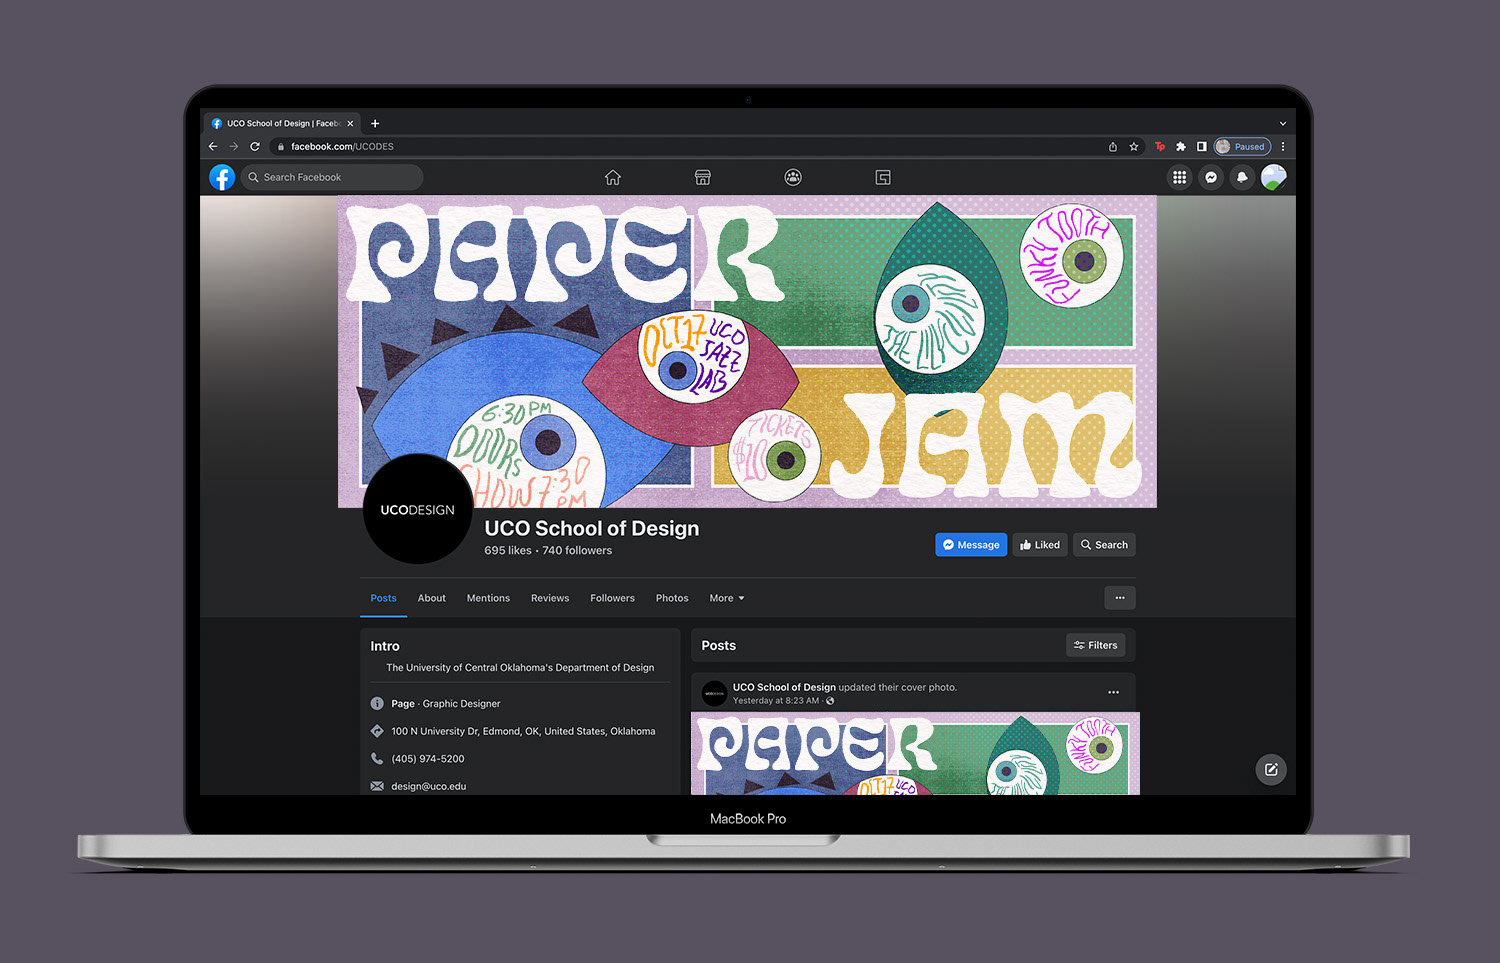This screenshot has width=1500, height=963.
Task: Click the Posts section heading
Action: [x=719, y=646]
